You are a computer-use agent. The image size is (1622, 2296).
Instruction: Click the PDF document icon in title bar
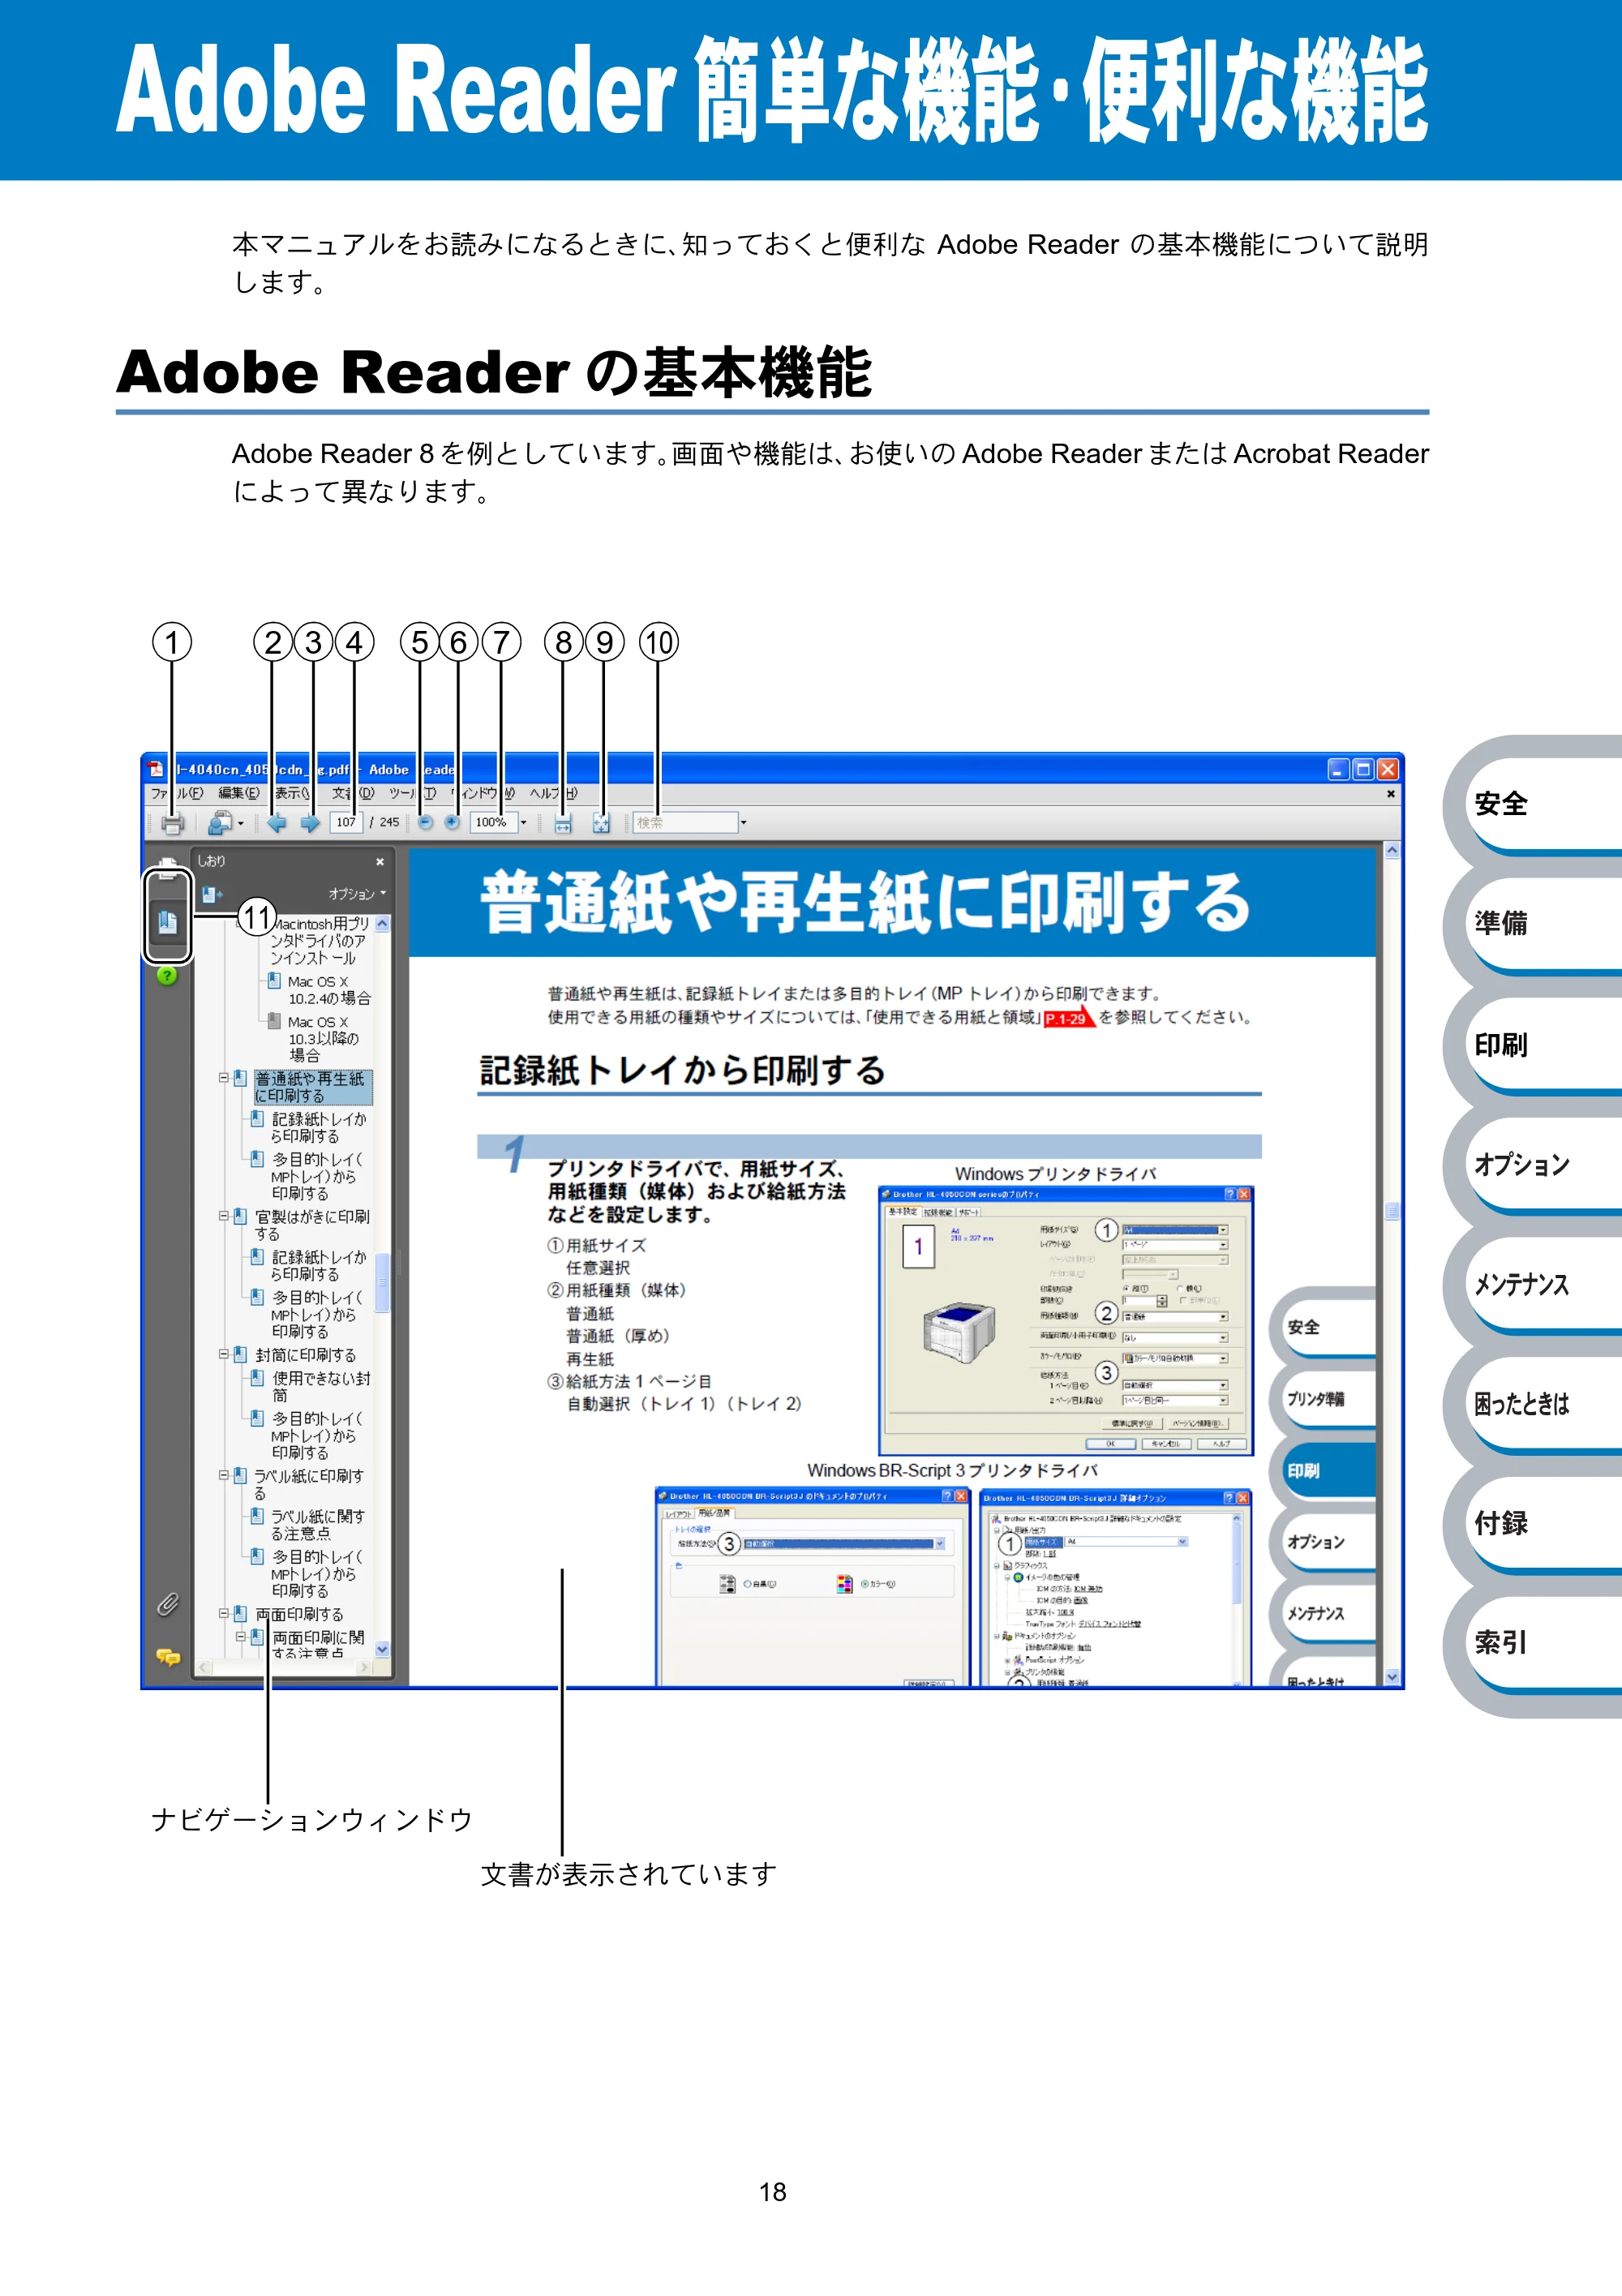155,769
